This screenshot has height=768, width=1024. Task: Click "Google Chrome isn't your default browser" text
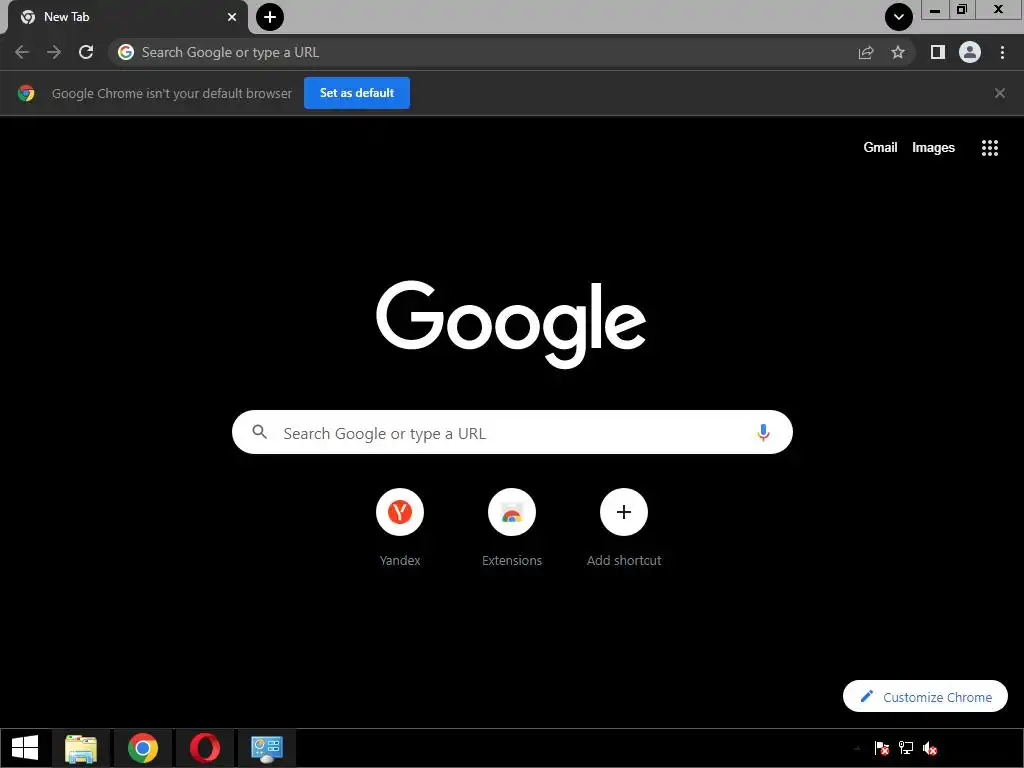pos(172,93)
